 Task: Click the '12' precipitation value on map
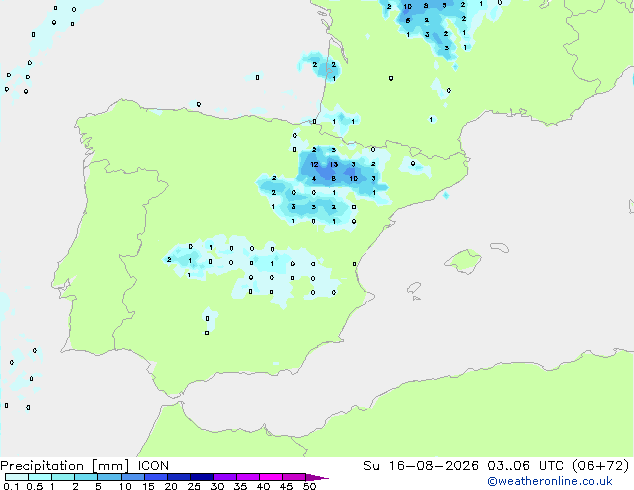(x=314, y=165)
